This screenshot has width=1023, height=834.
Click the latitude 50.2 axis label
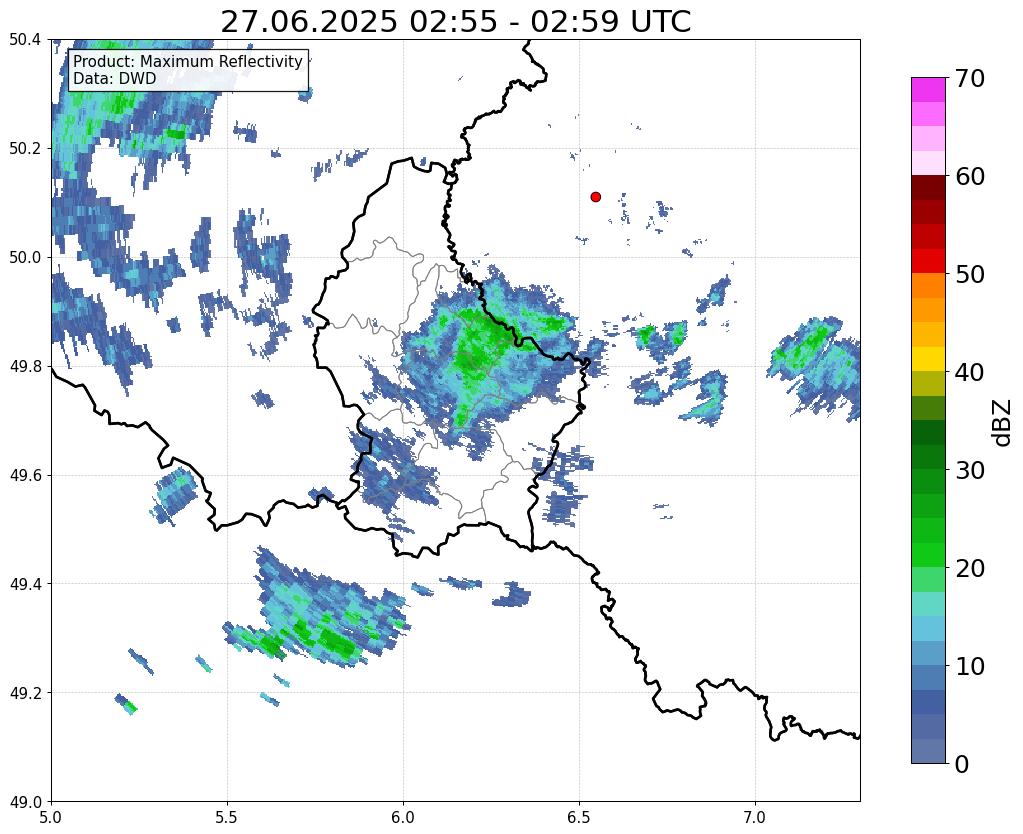click(x=25, y=149)
